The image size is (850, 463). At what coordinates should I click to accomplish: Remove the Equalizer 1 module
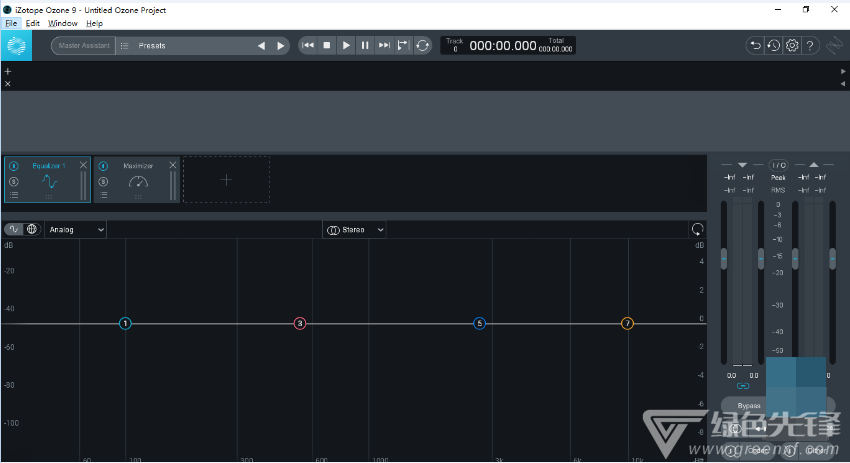[x=83, y=165]
